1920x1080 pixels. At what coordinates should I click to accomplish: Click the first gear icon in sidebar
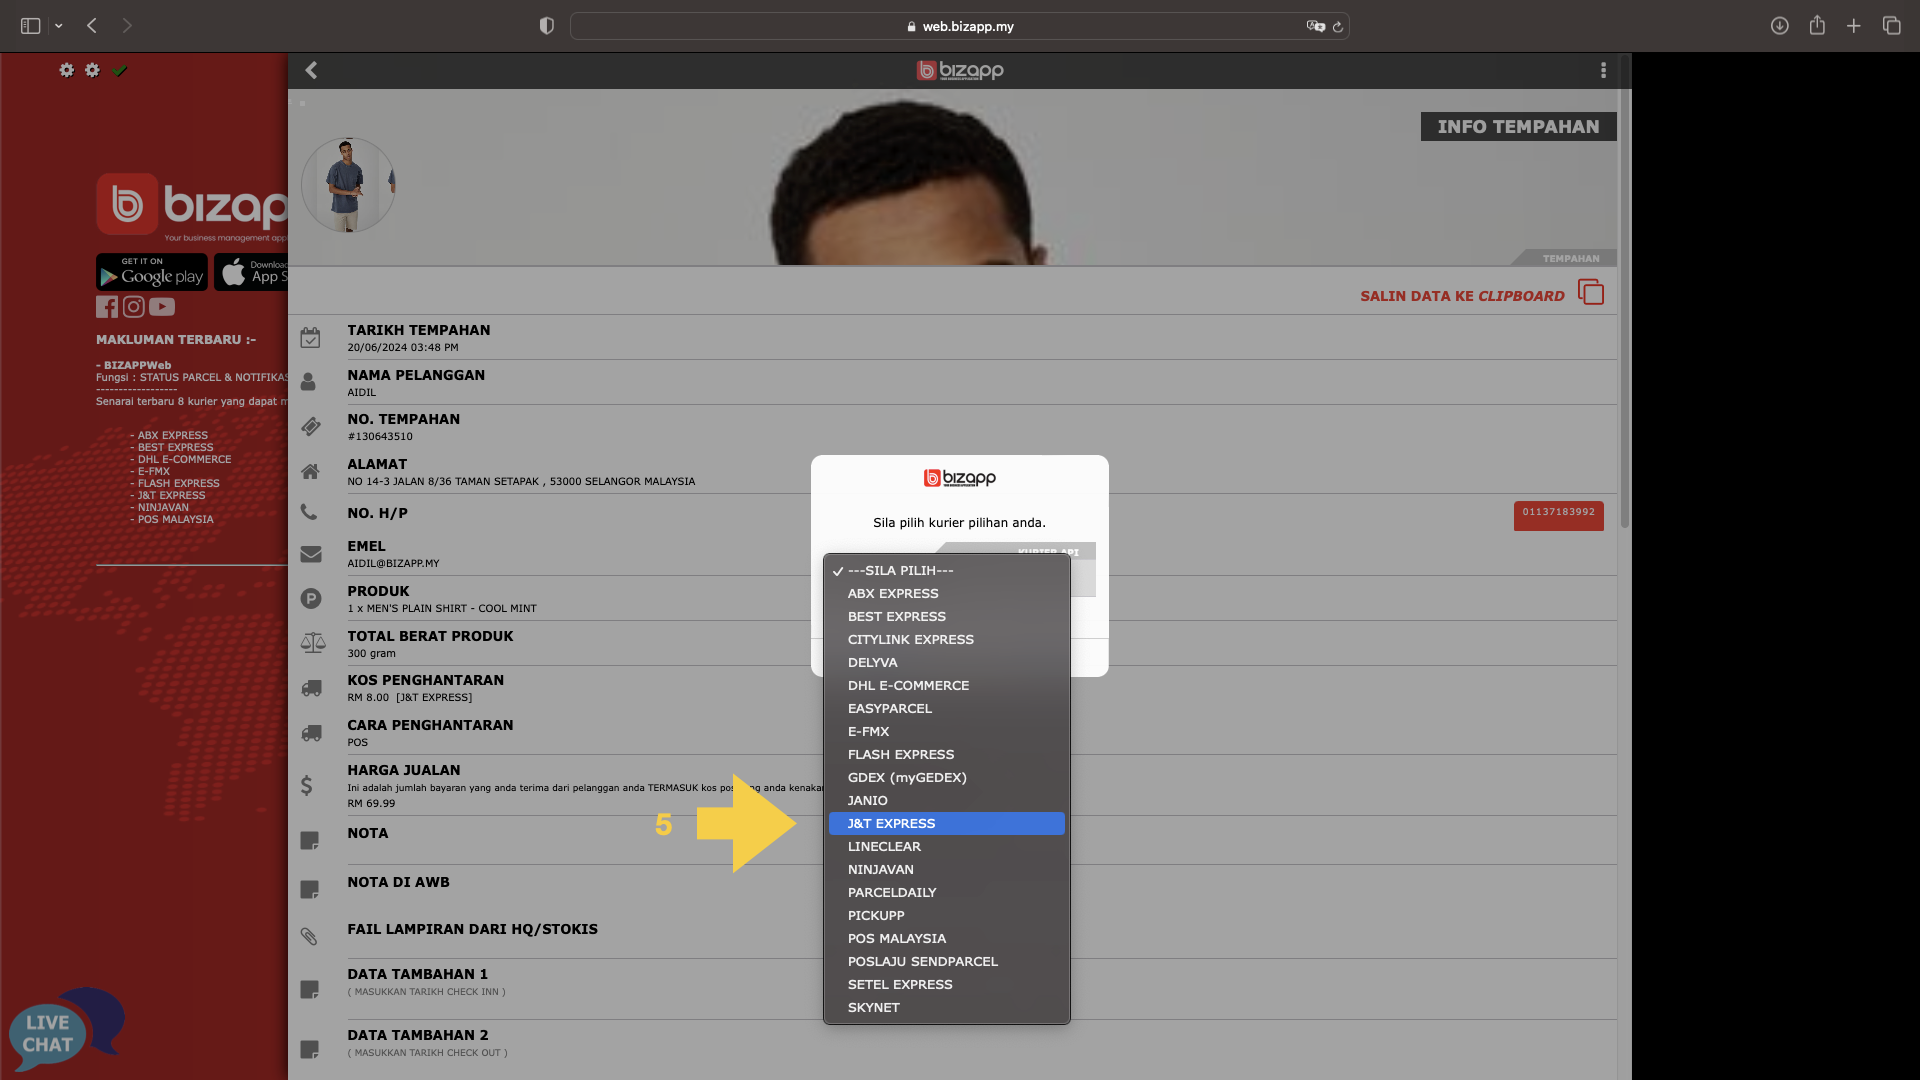tap(66, 70)
